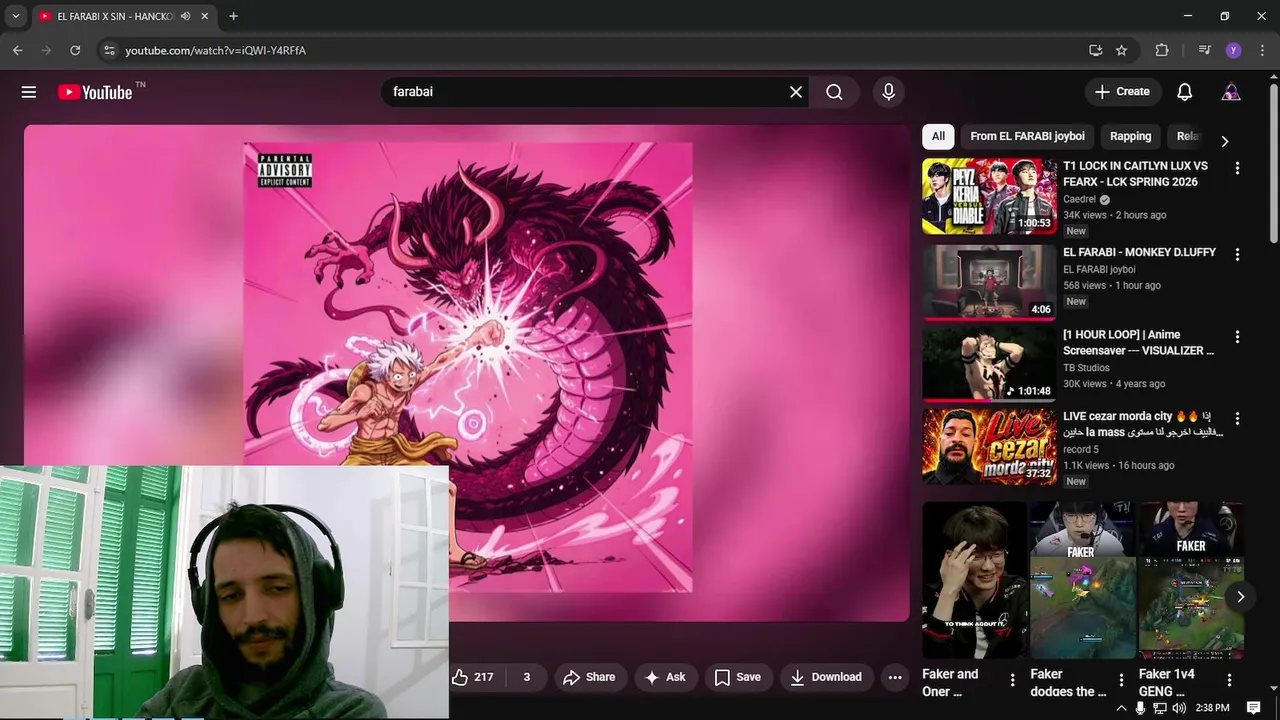This screenshot has width=1280, height=720.
Task: Select the All filter chip
Action: [938, 136]
